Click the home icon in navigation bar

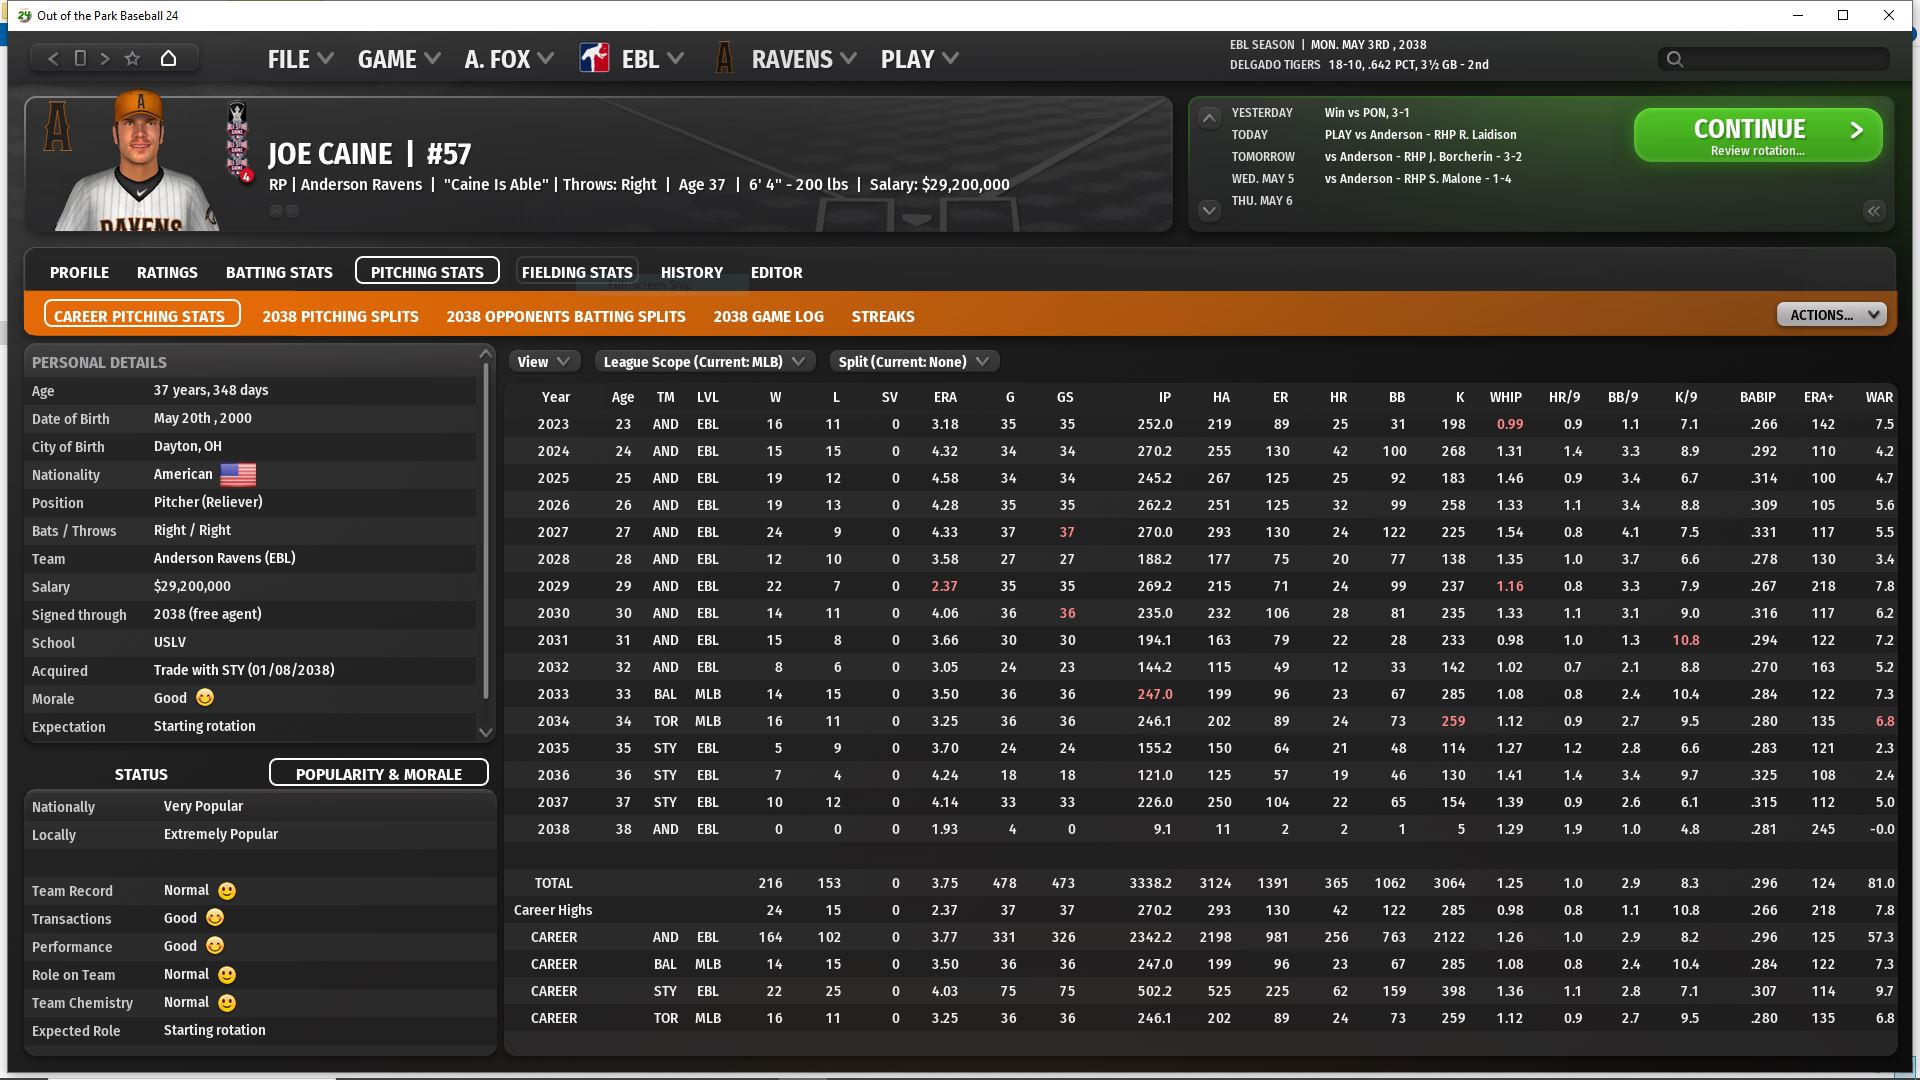(168, 59)
